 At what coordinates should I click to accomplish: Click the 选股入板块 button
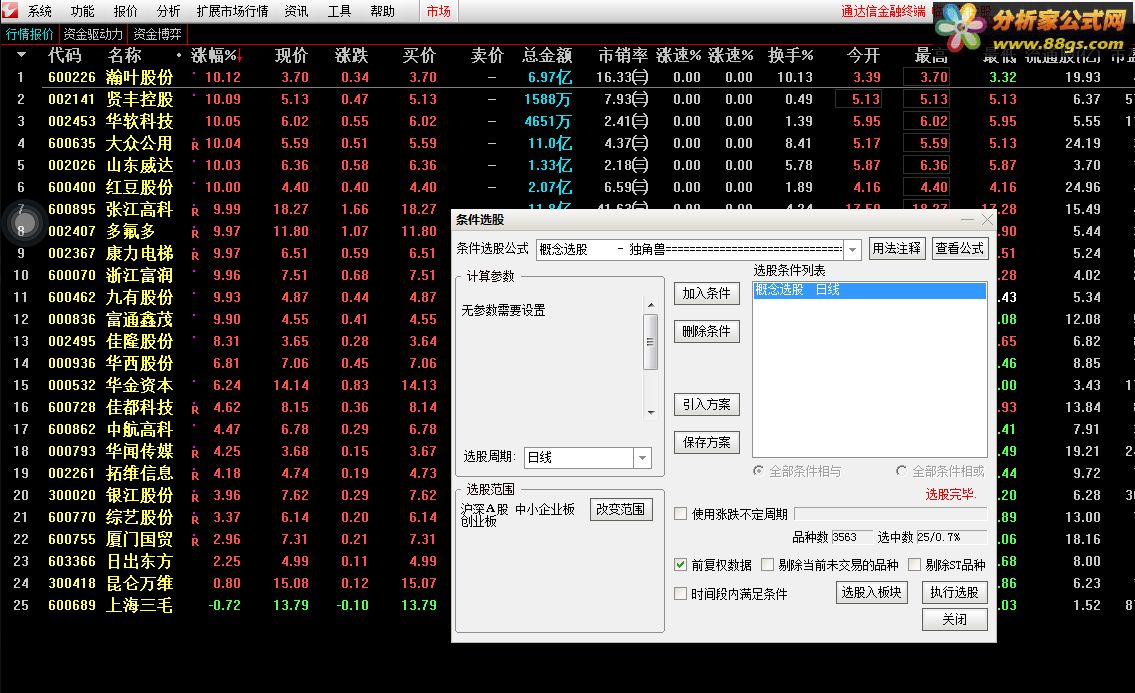pos(871,592)
